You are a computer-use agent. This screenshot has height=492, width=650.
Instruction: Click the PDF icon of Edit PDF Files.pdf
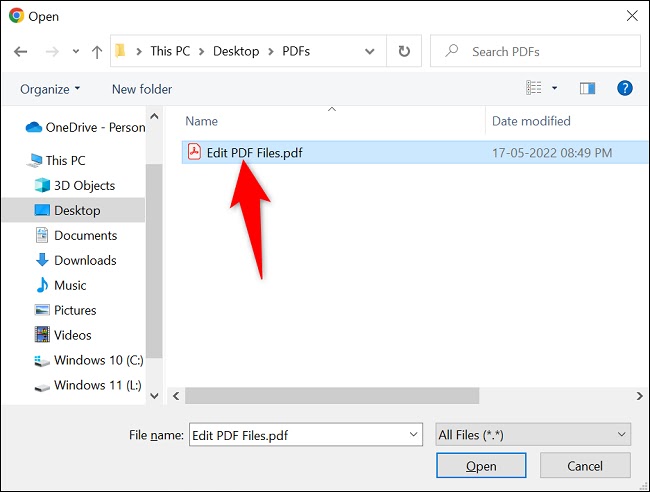194,152
